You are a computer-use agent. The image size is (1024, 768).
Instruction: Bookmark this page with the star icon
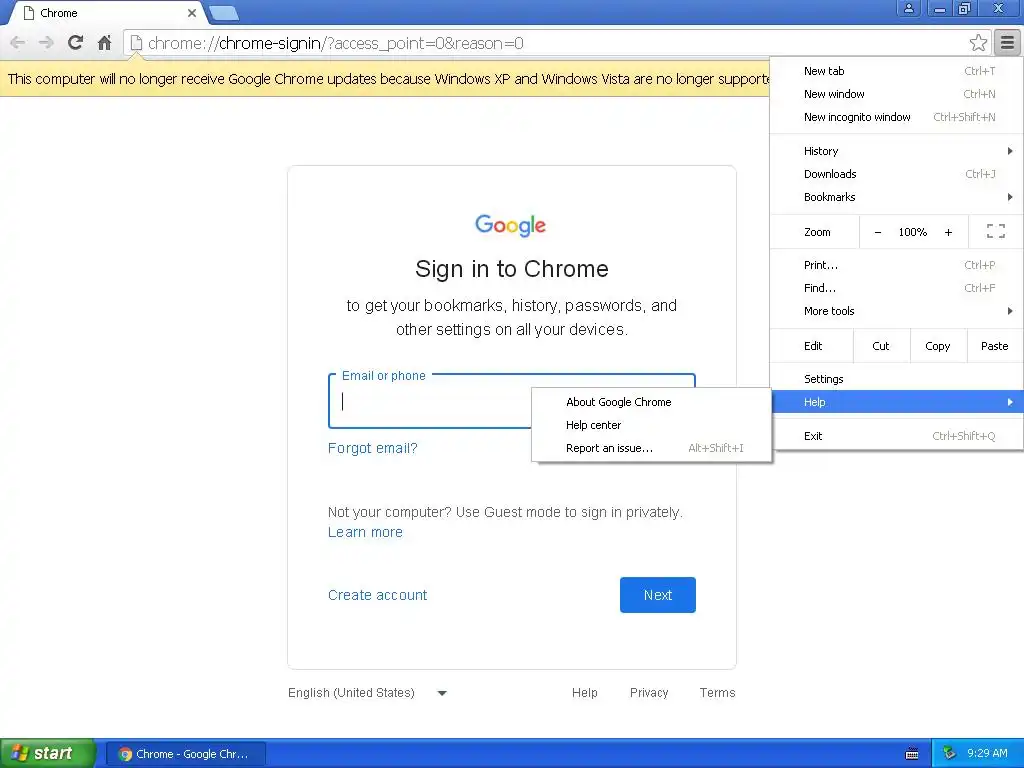pos(978,43)
